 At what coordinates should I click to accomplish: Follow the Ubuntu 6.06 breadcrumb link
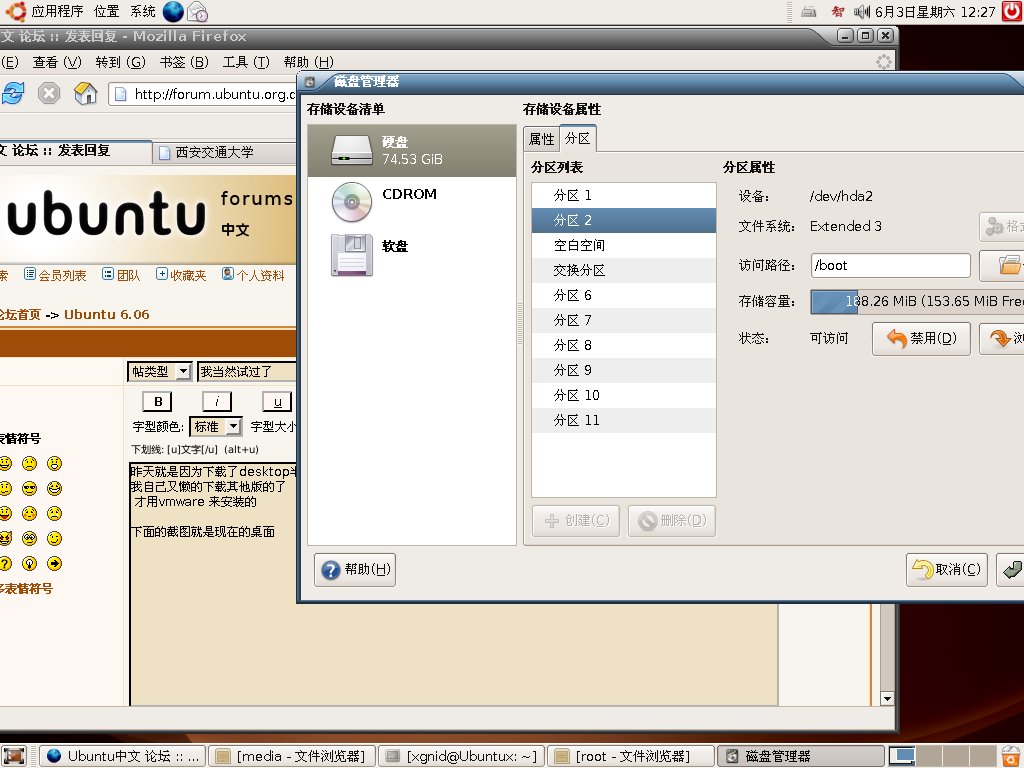tap(106, 314)
